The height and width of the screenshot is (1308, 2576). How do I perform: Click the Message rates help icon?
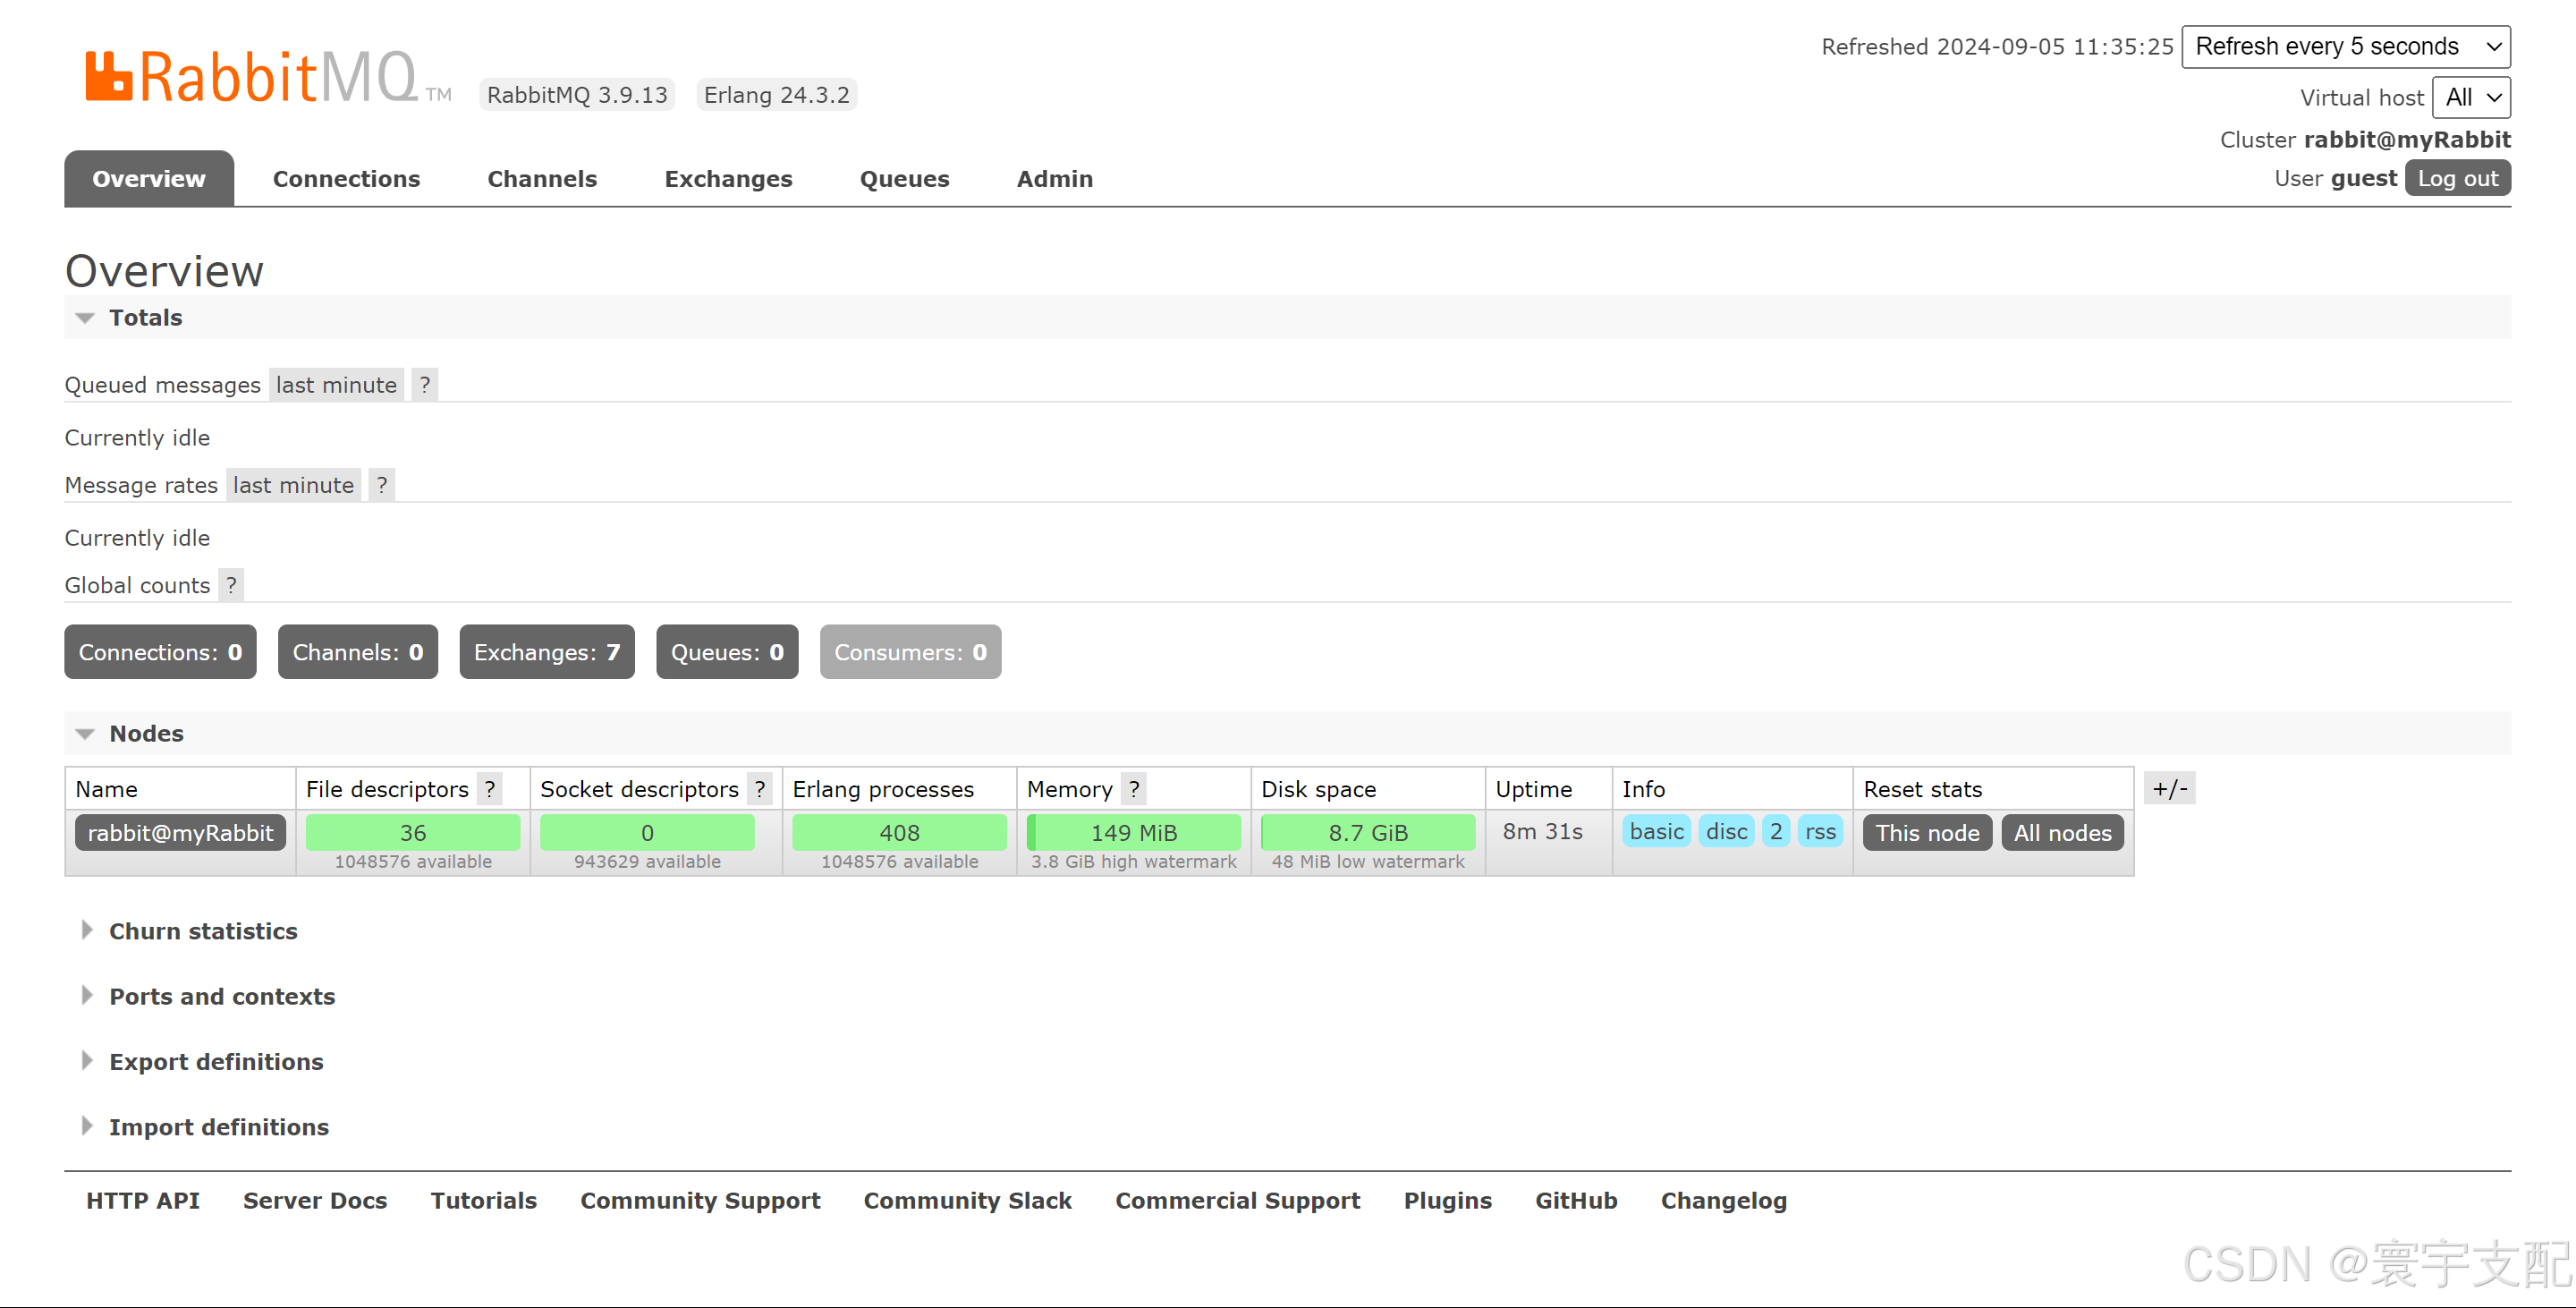(x=381, y=485)
